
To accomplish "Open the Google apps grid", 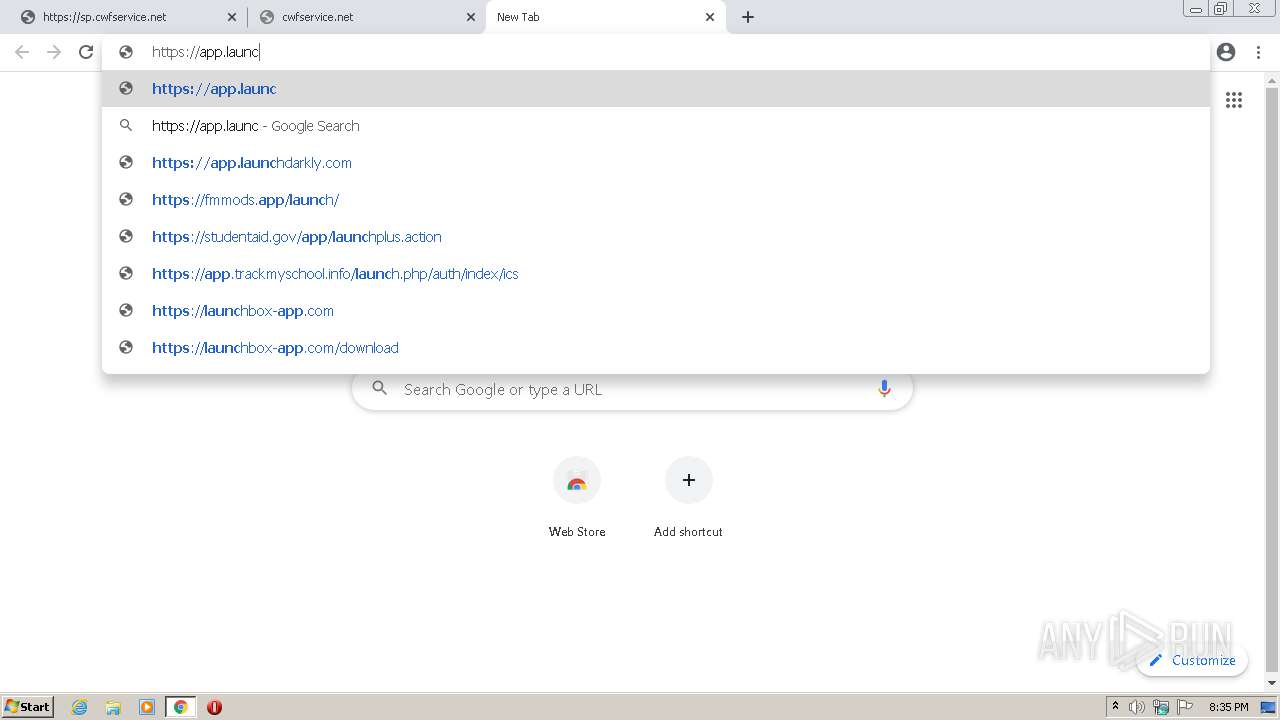I will [x=1234, y=100].
